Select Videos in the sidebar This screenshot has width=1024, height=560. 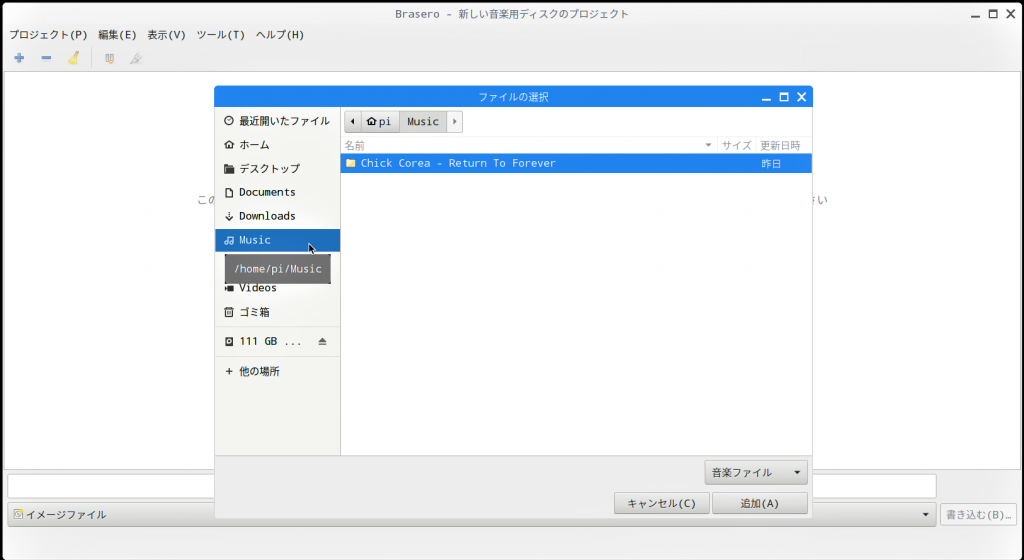[x=278, y=288]
